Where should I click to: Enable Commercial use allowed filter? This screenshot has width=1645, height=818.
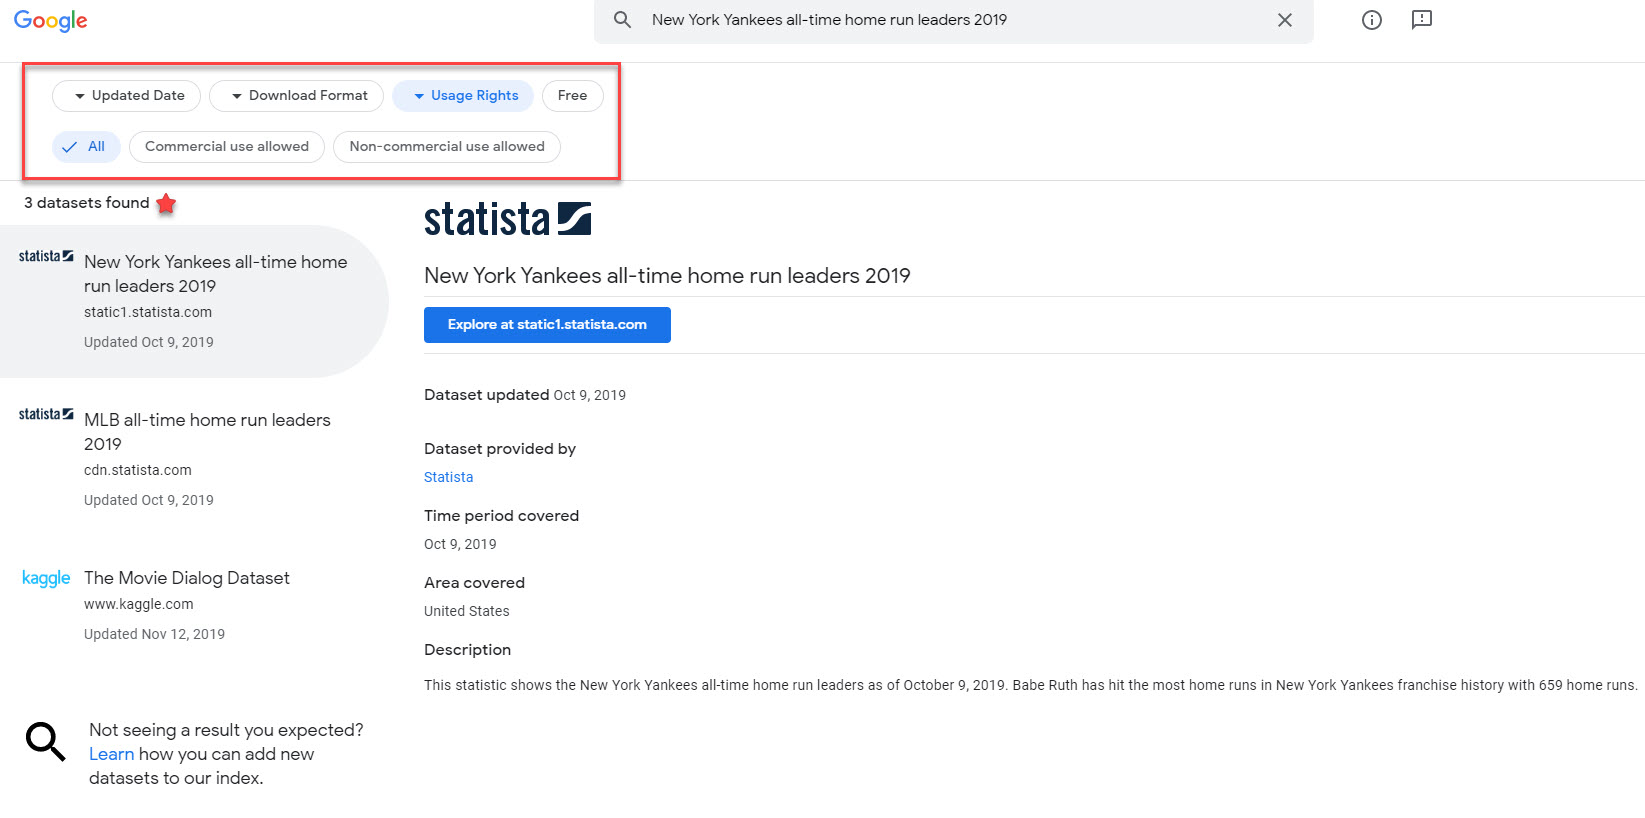tap(227, 147)
